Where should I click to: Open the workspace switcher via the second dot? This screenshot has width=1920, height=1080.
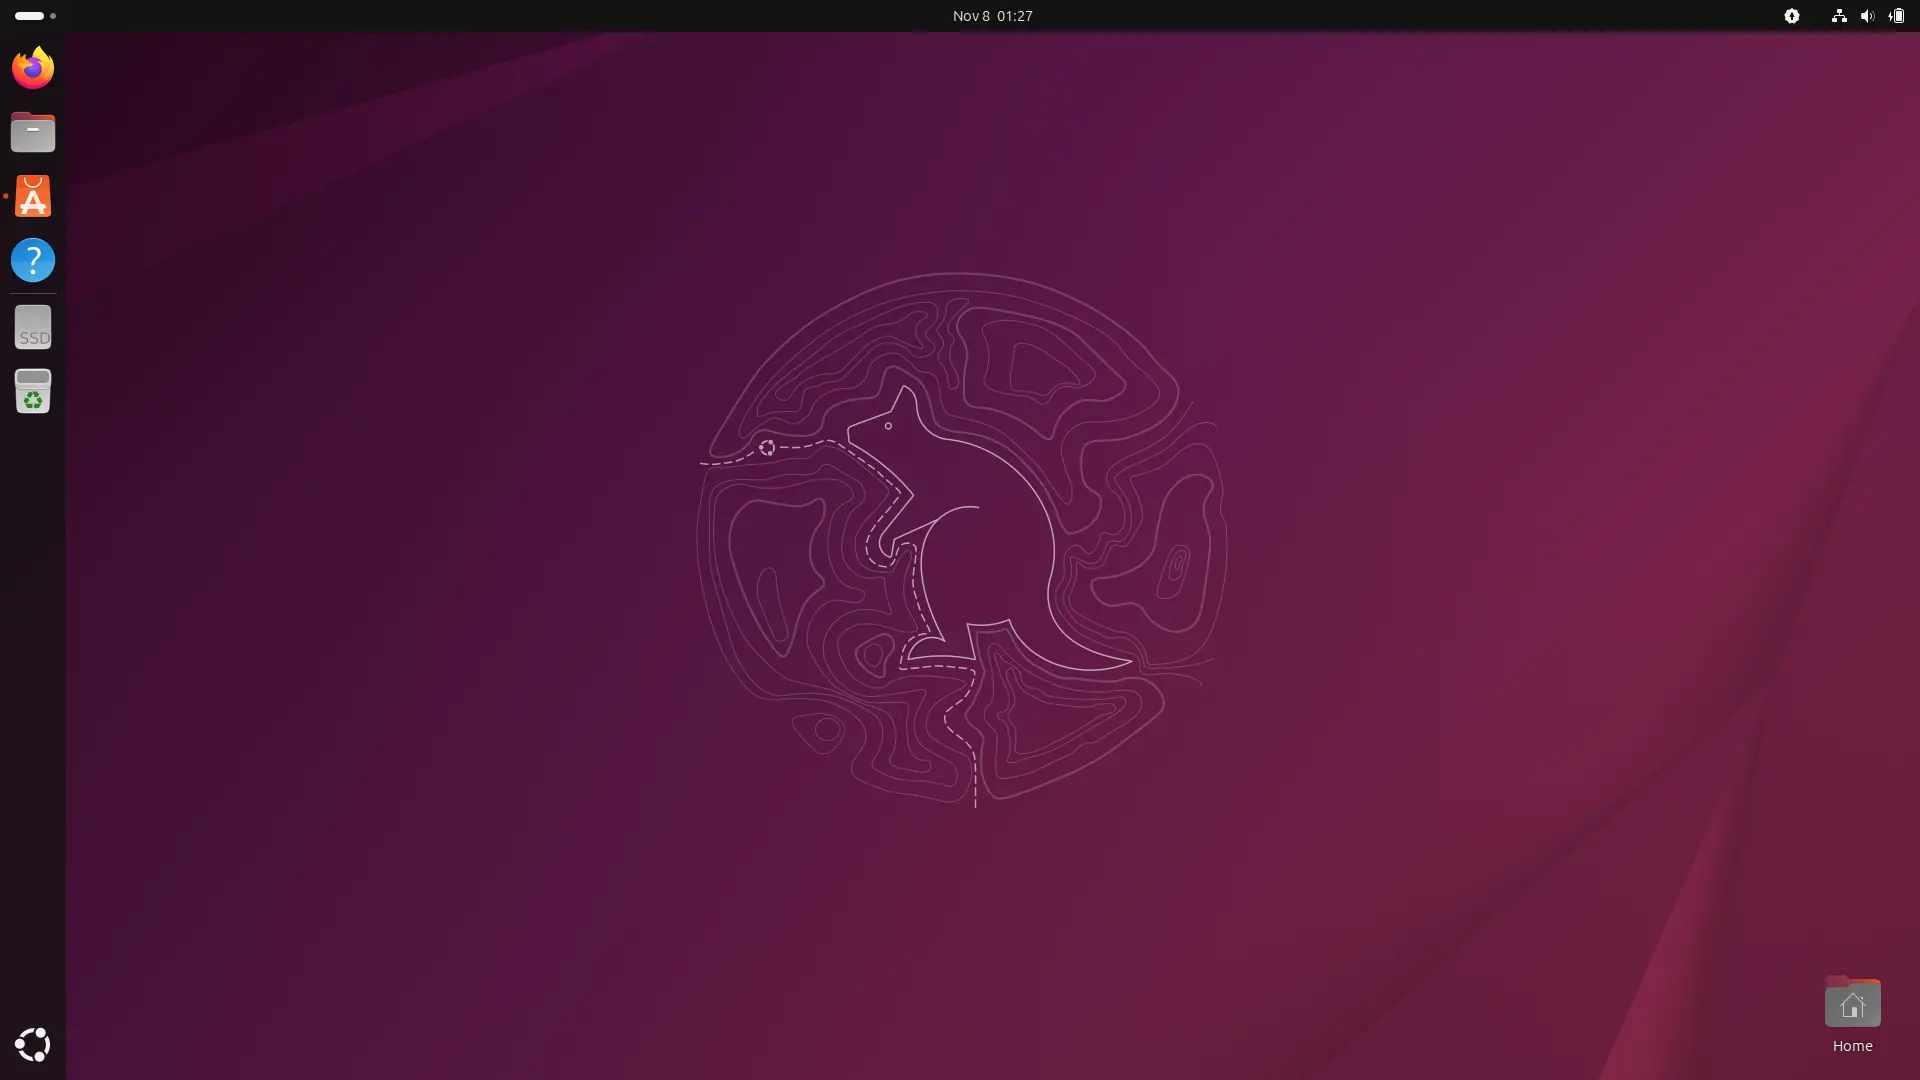(x=52, y=15)
